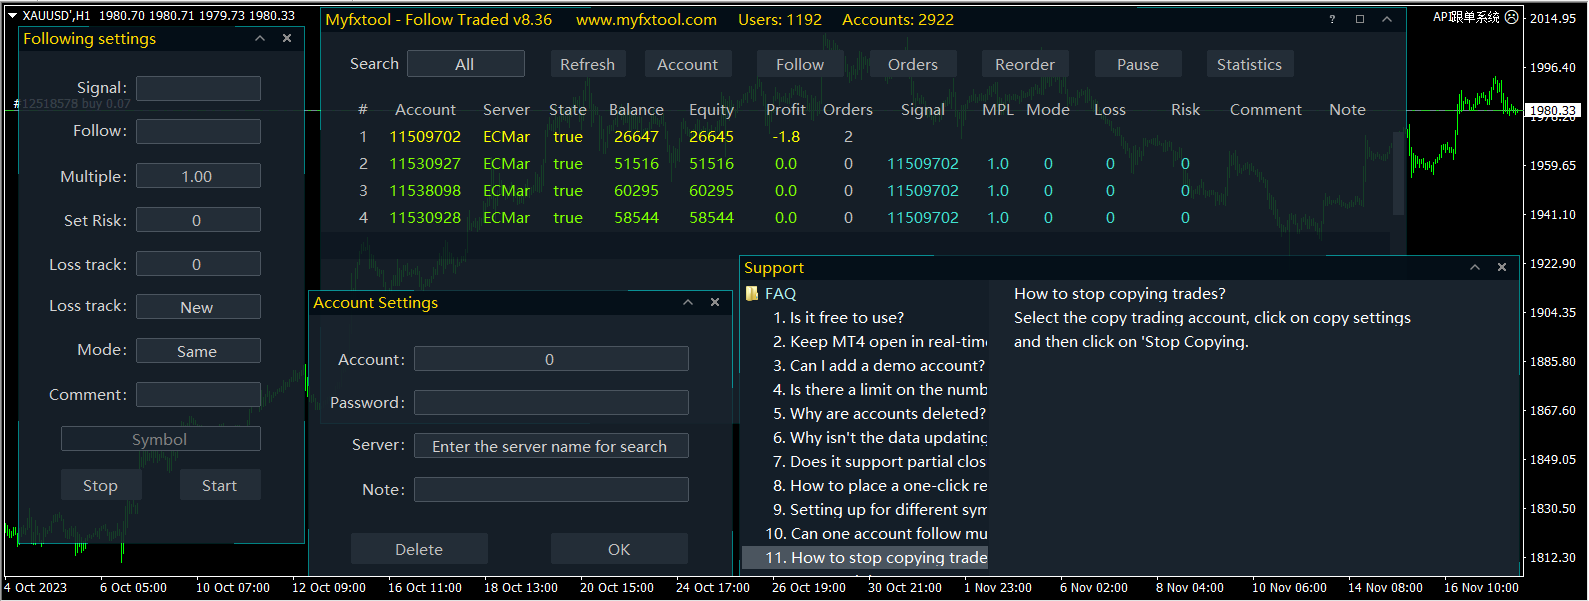The image size is (1589, 601).
Task: Open FAQ 4 about the number limit
Action: [x=866, y=390]
